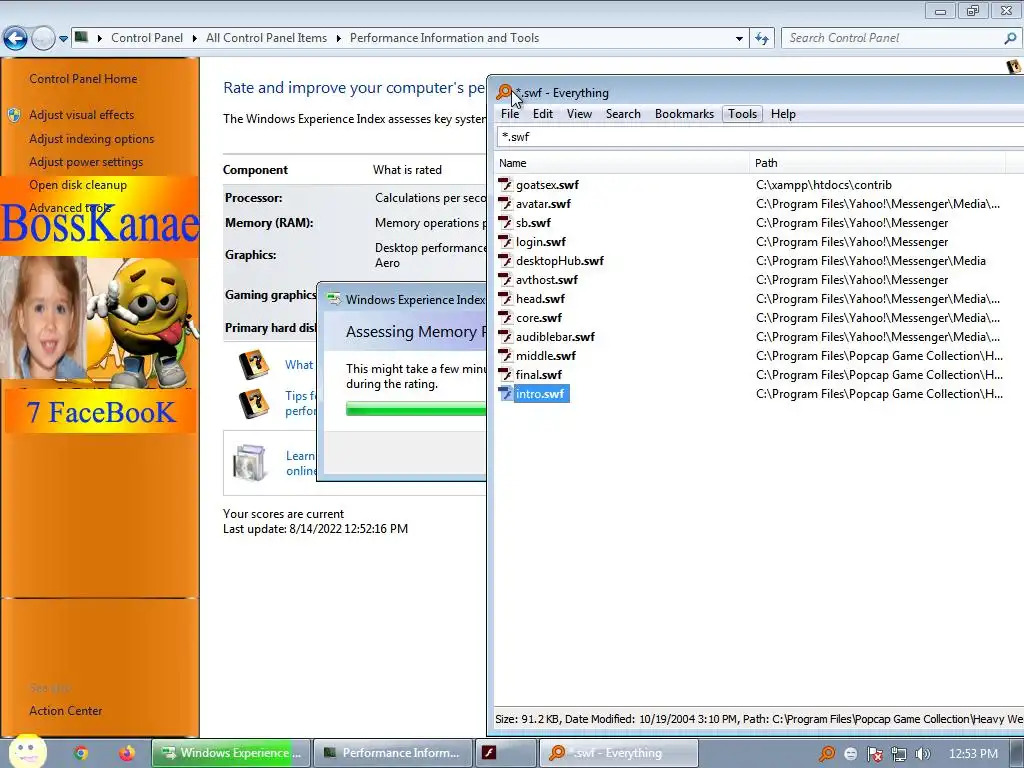Viewport: 1024px width, 768px height.
Task: Click the C:\xampp\htdocs\contrib path cell
Action: (x=824, y=185)
